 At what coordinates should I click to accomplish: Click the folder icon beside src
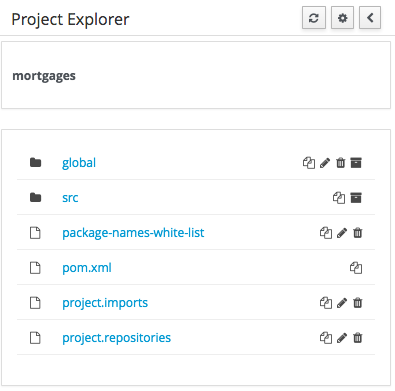pyautogui.click(x=35, y=197)
